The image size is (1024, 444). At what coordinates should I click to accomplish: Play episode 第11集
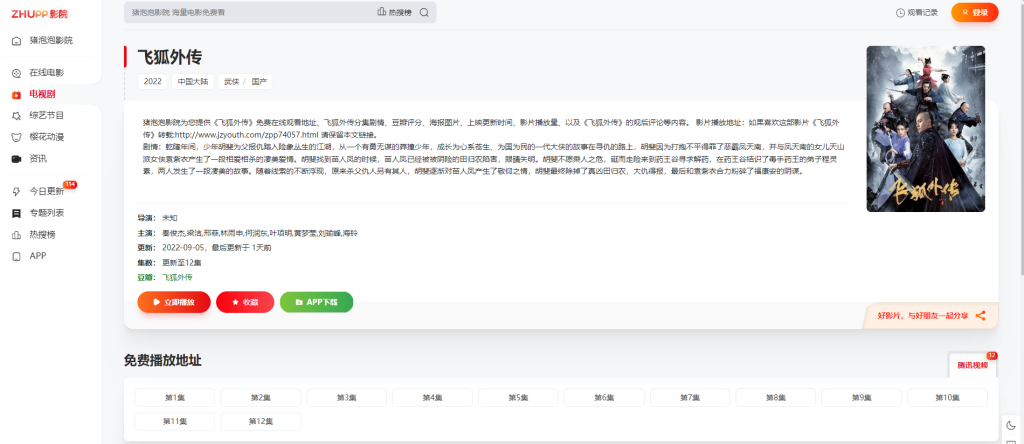tap(175, 421)
